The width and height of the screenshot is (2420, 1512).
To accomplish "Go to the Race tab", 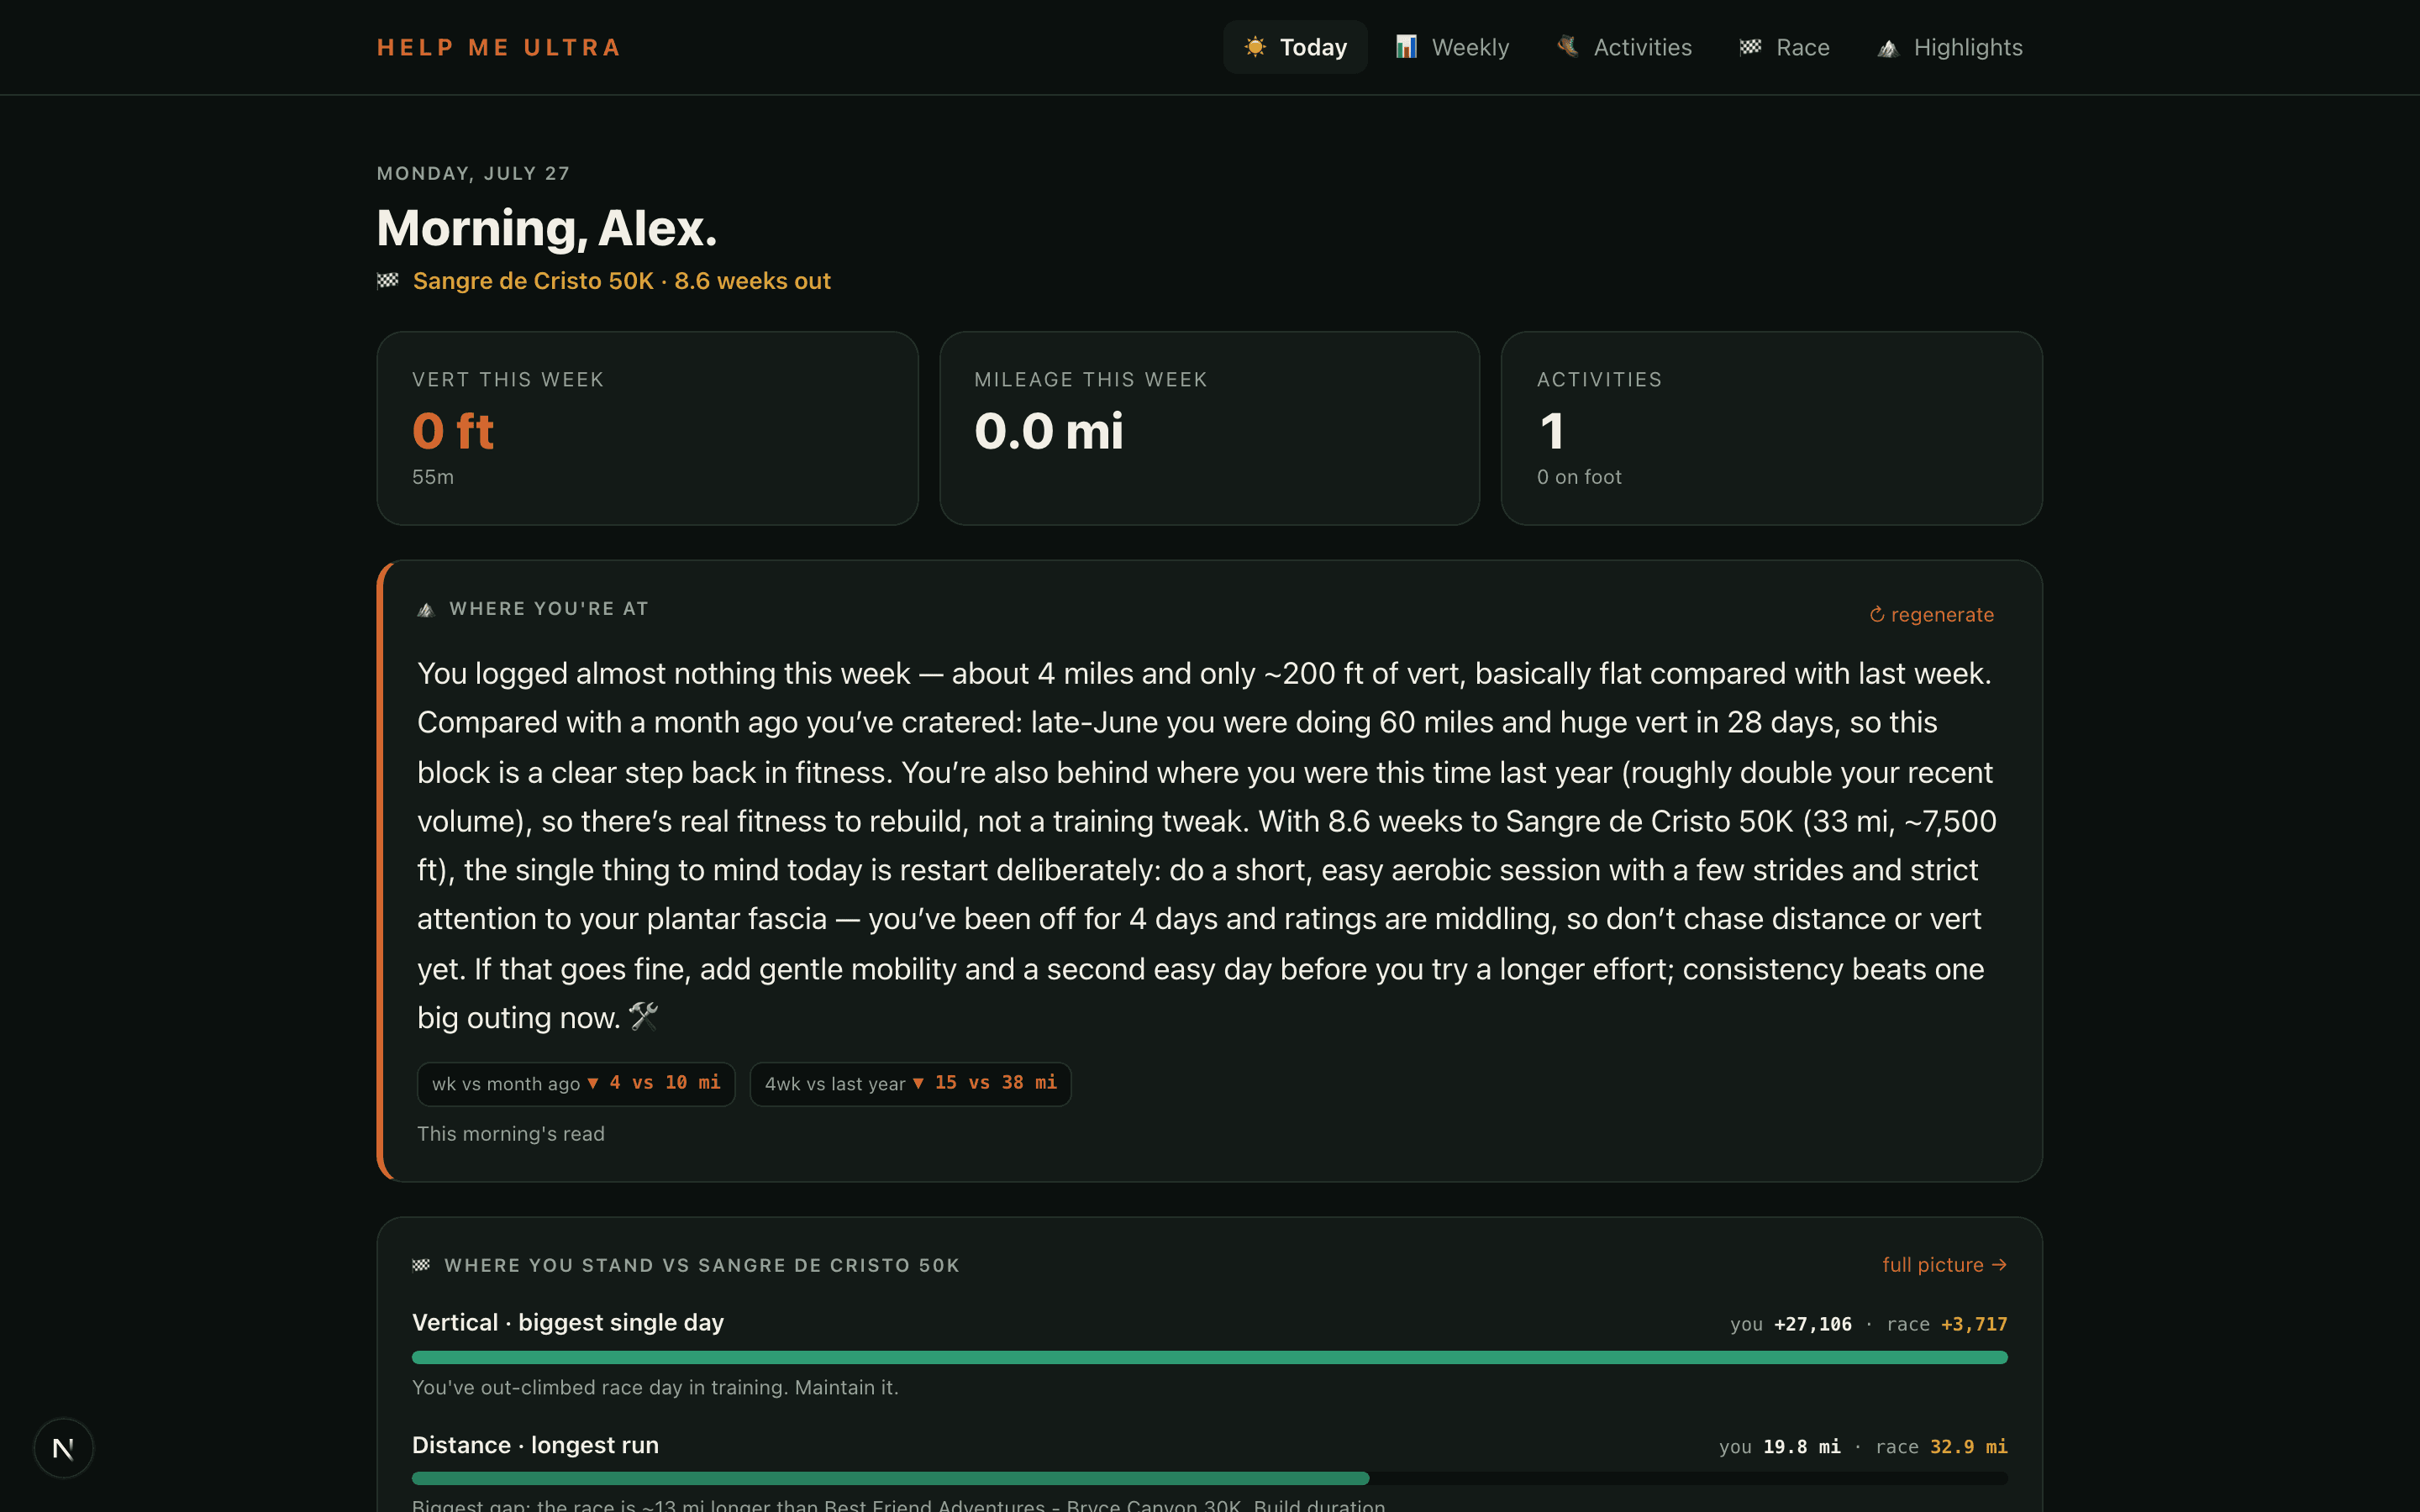I will pyautogui.click(x=1785, y=47).
